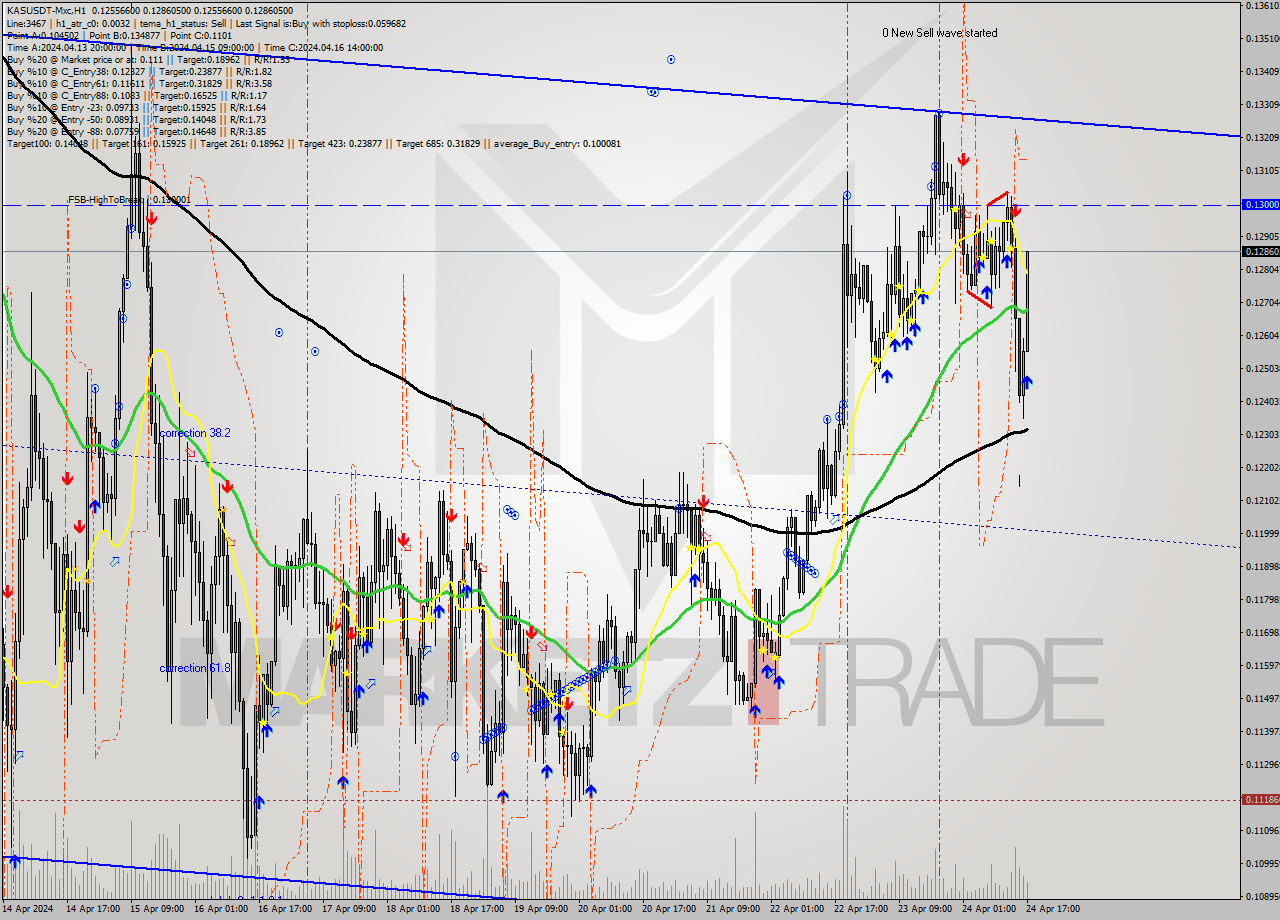
Task: Click the 0.11597 price axis value
Action: tap(1263, 665)
